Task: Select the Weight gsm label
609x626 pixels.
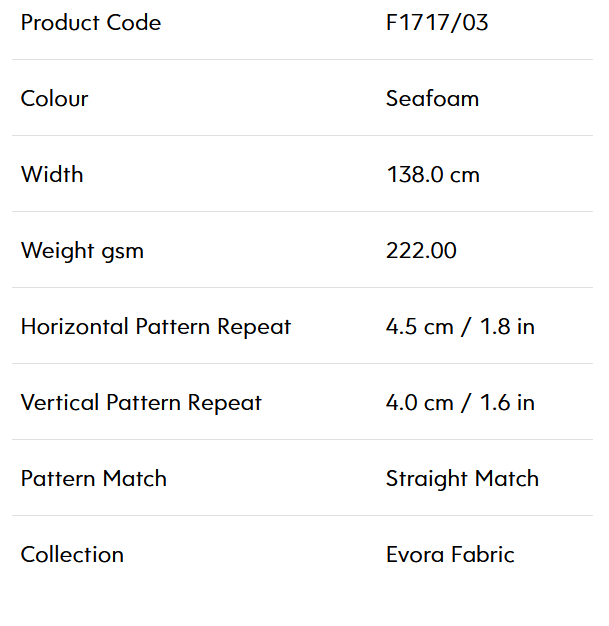Action: pyautogui.click(x=82, y=251)
